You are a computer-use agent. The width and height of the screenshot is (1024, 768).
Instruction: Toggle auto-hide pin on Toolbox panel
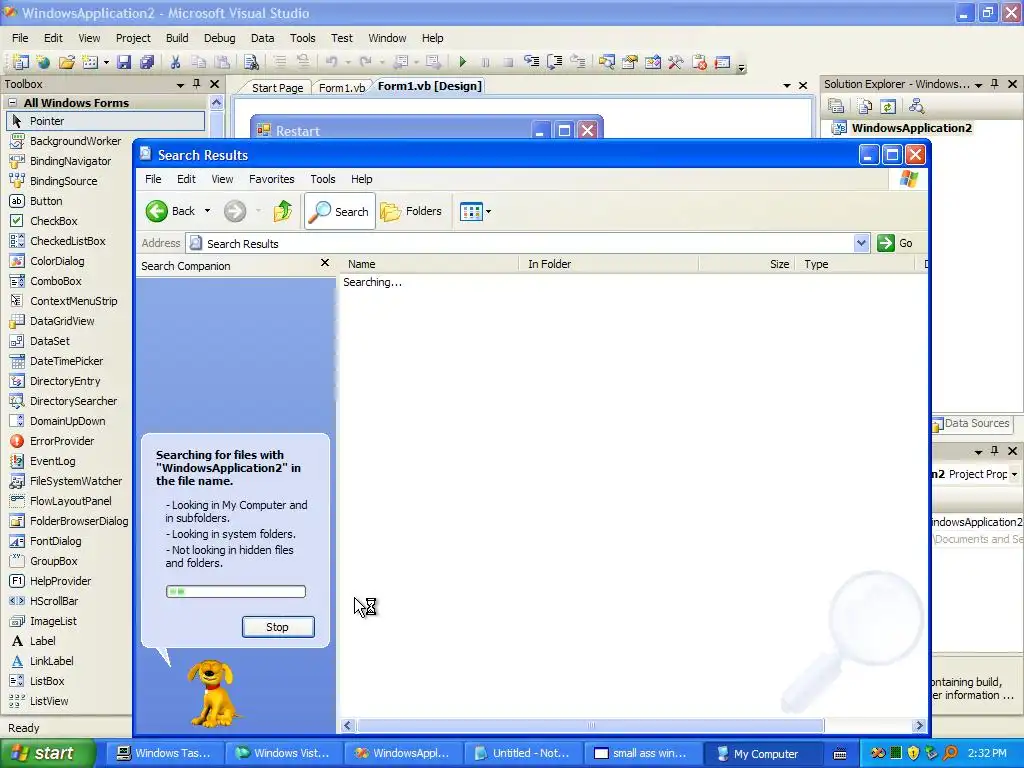[197, 84]
